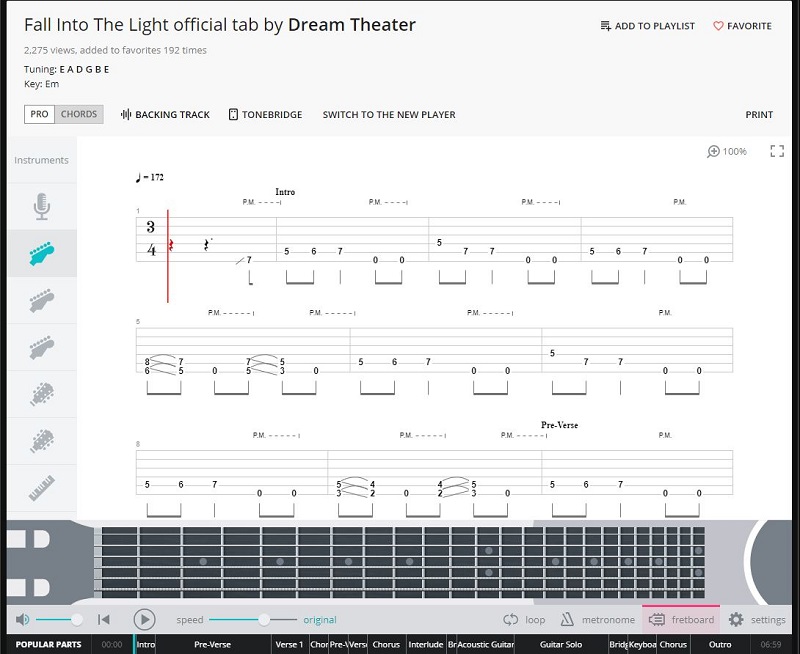The image size is (800, 654).
Task: Jump to the Outro part
Action: click(x=720, y=644)
